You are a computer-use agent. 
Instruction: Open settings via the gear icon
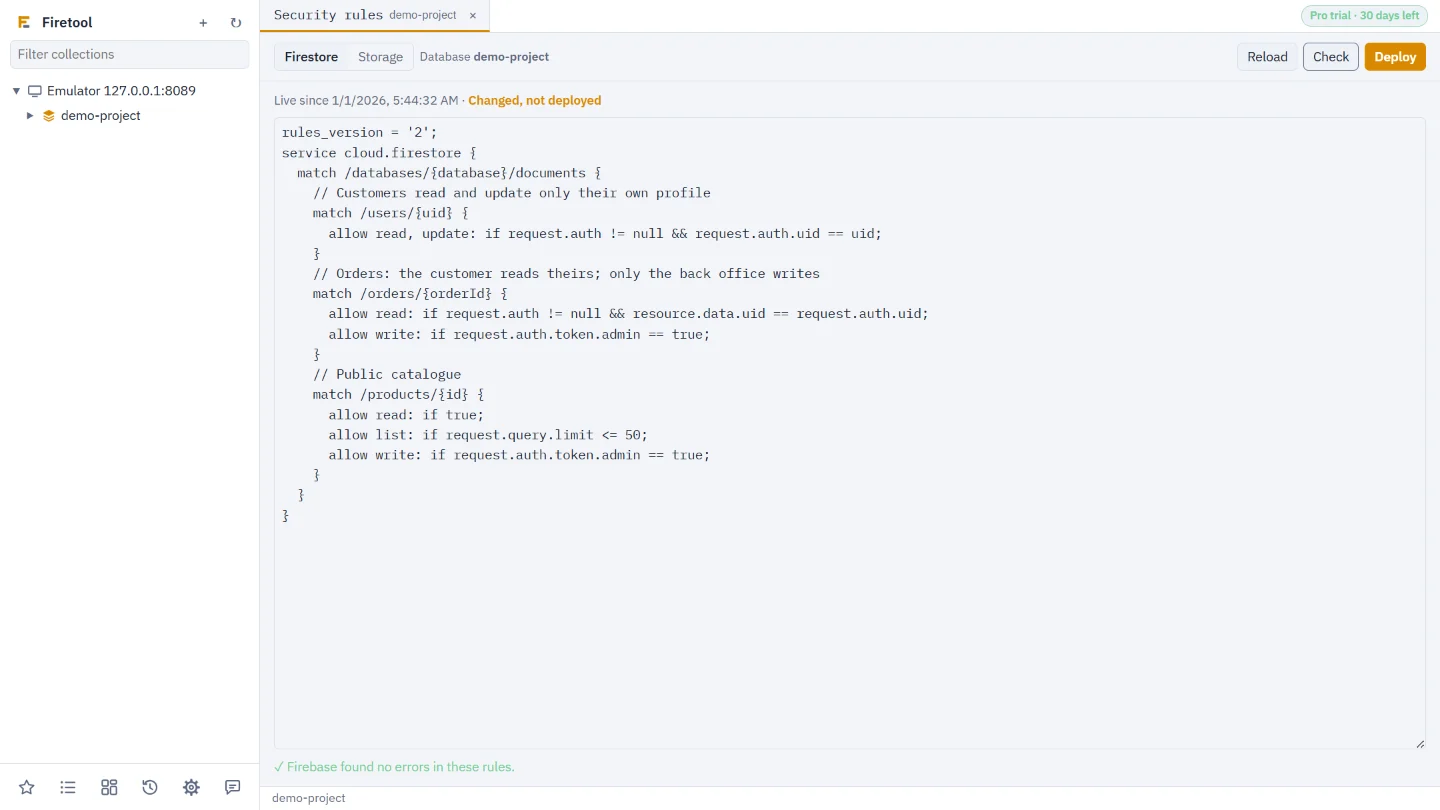[x=191, y=787]
